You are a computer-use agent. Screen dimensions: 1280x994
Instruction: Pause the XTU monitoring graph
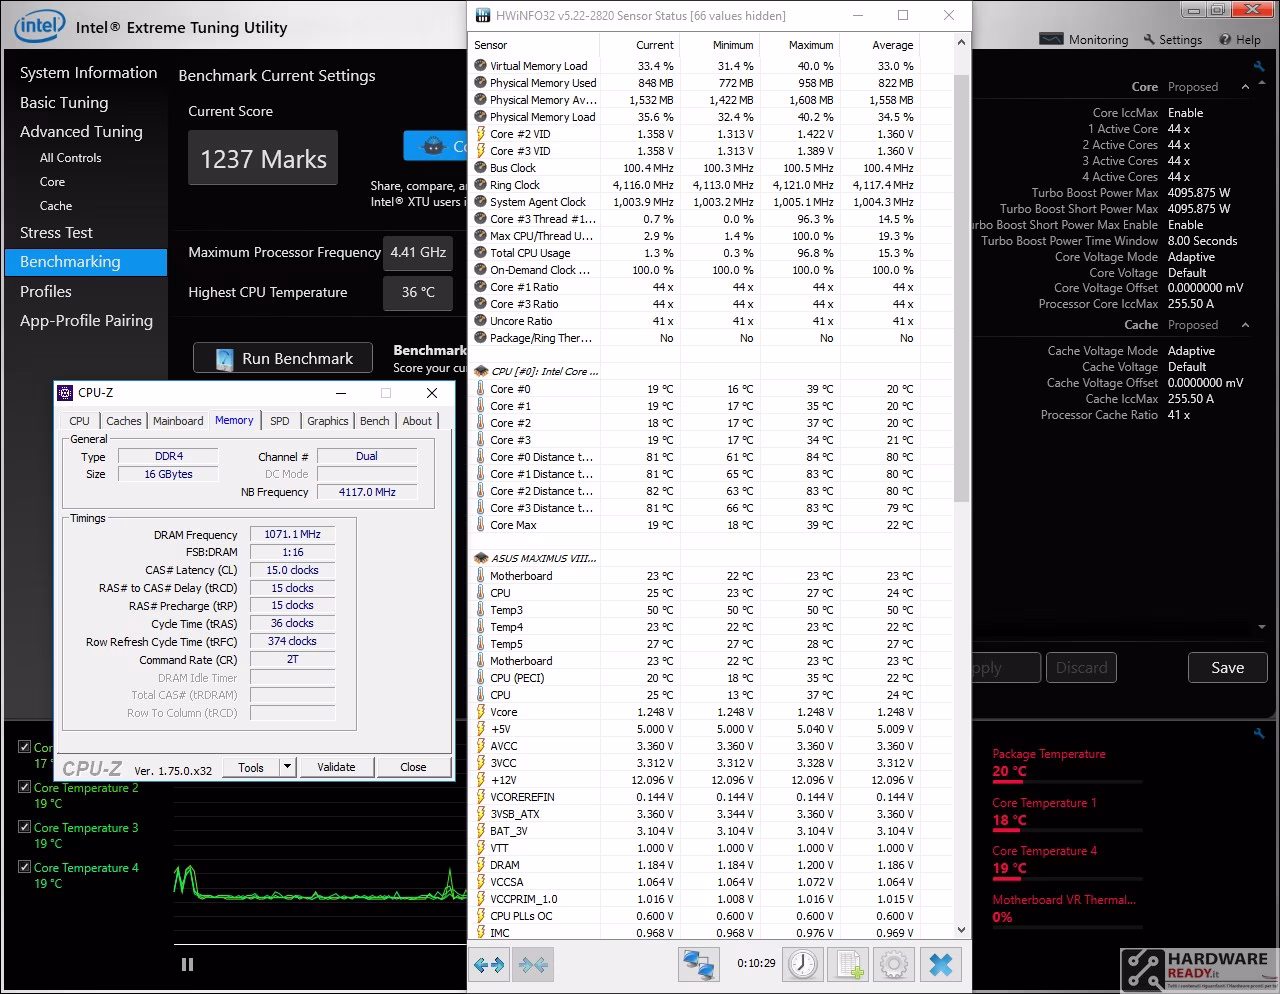[187, 964]
